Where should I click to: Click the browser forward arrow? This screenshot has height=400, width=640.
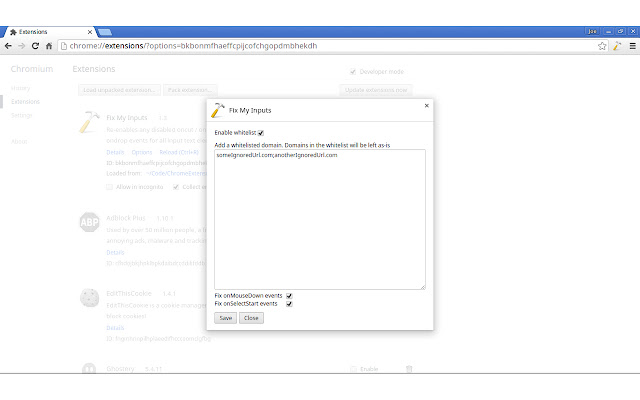pos(22,46)
